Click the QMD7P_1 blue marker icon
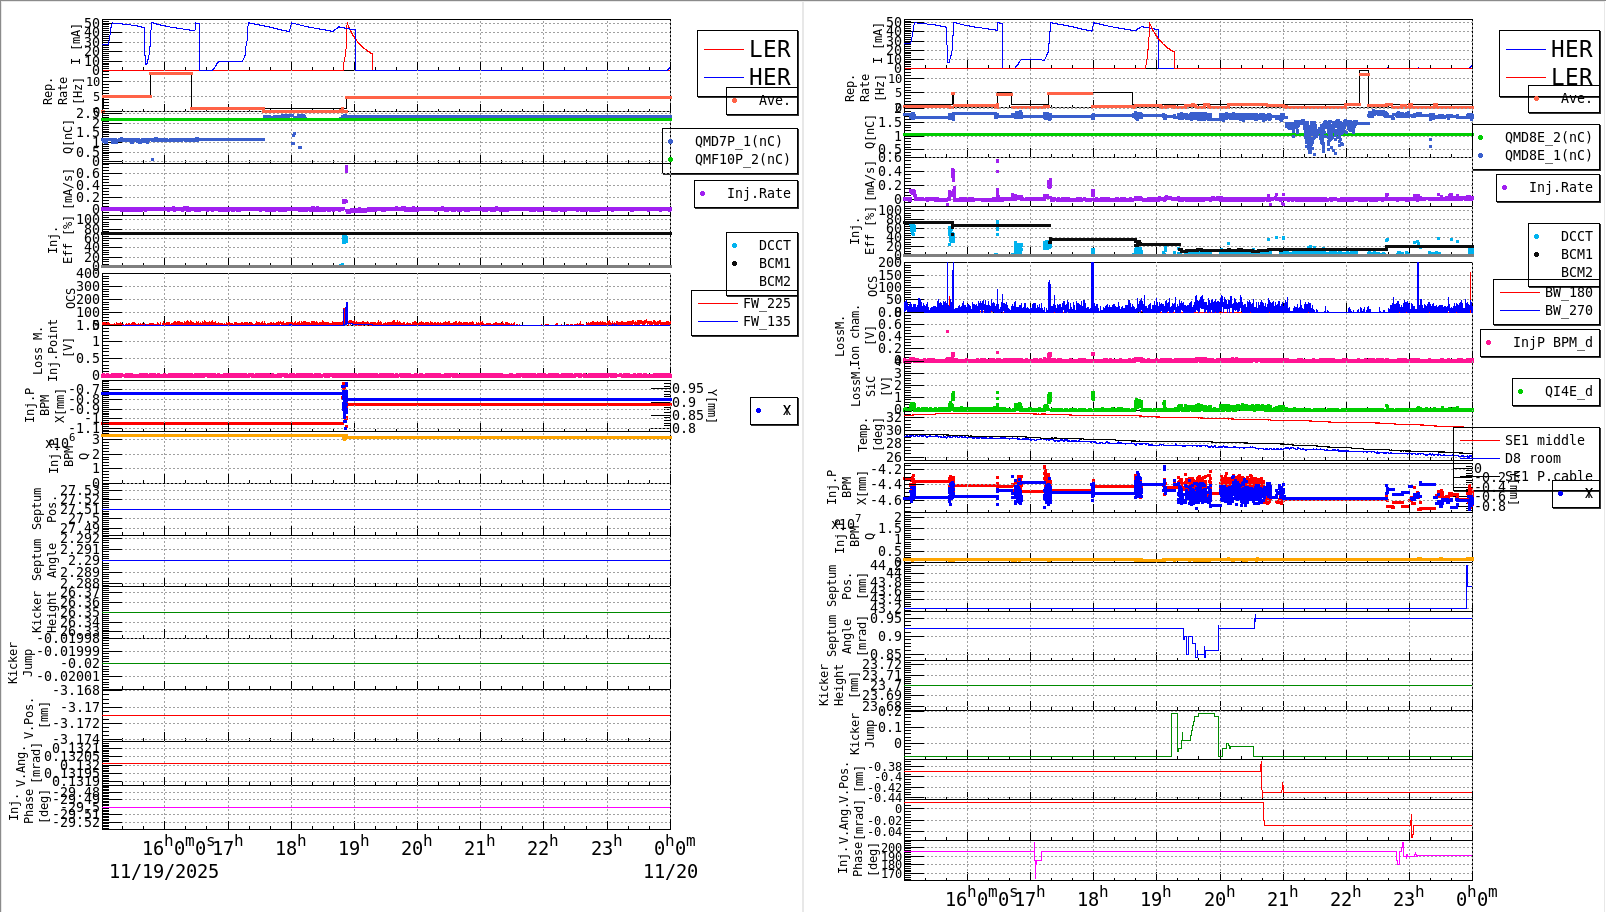Image resolution: width=1606 pixels, height=912 pixels. (670, 142)
